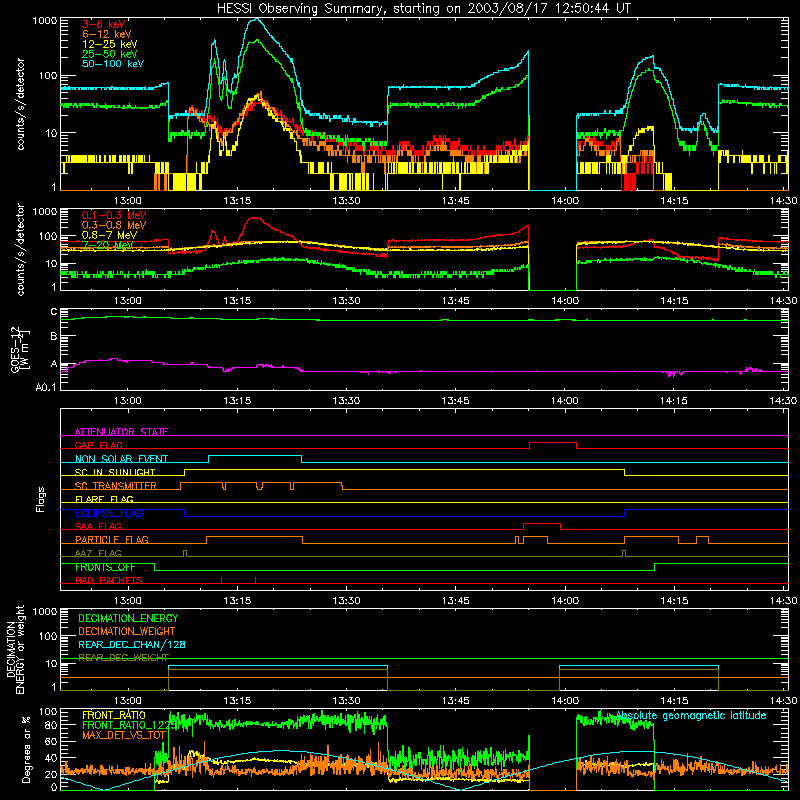Select the BAD_PACKETS flag label
800x800 pixels.
click(x=109, y=580)
